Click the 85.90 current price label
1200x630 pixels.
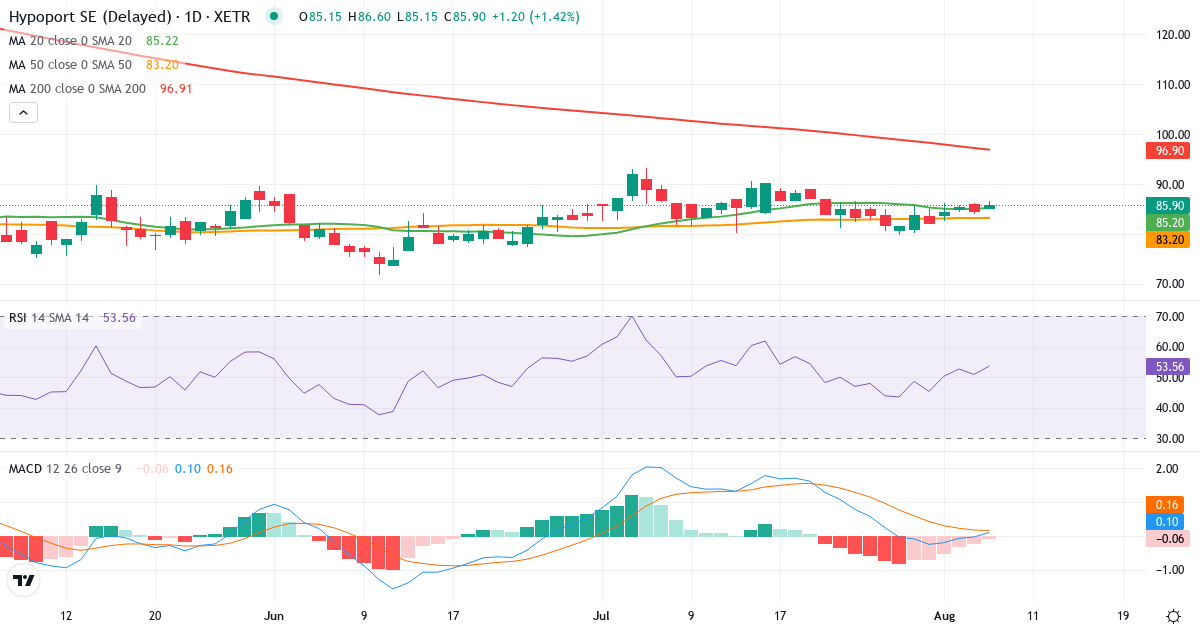tap(1167, 205)
